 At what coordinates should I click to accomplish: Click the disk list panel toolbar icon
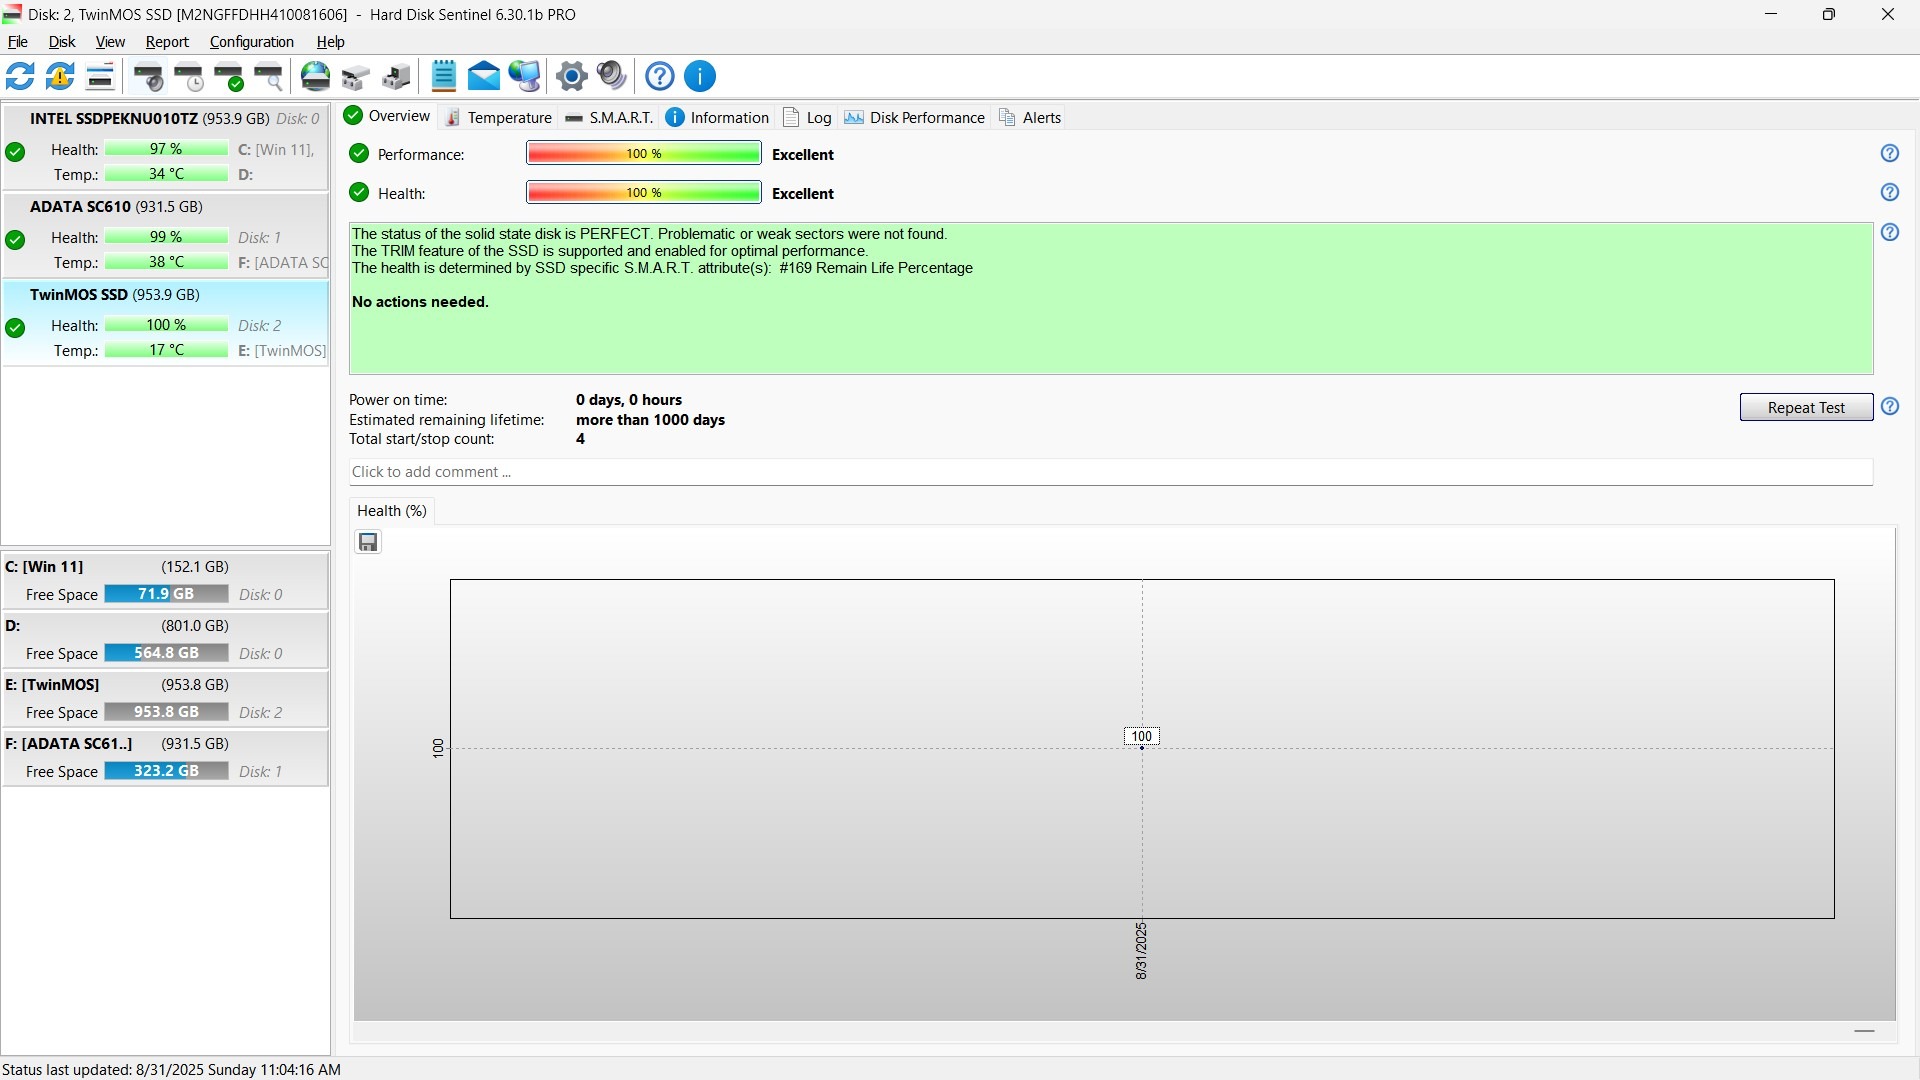100,76
